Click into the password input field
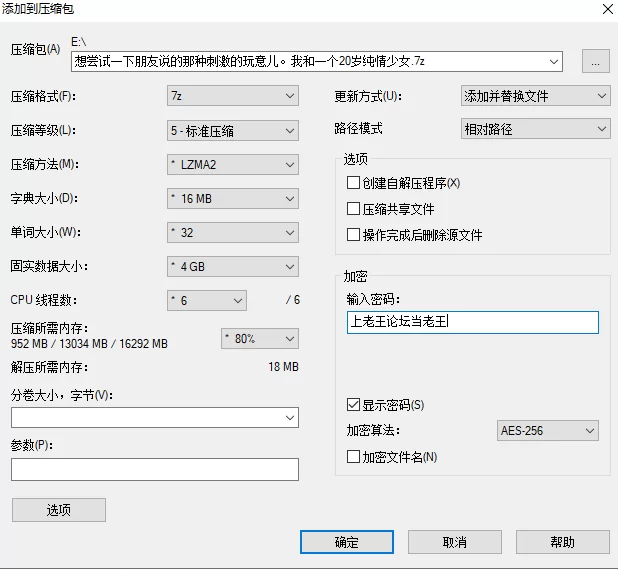The height and width of the screenshot is (570, 618). tap(472, 322)
